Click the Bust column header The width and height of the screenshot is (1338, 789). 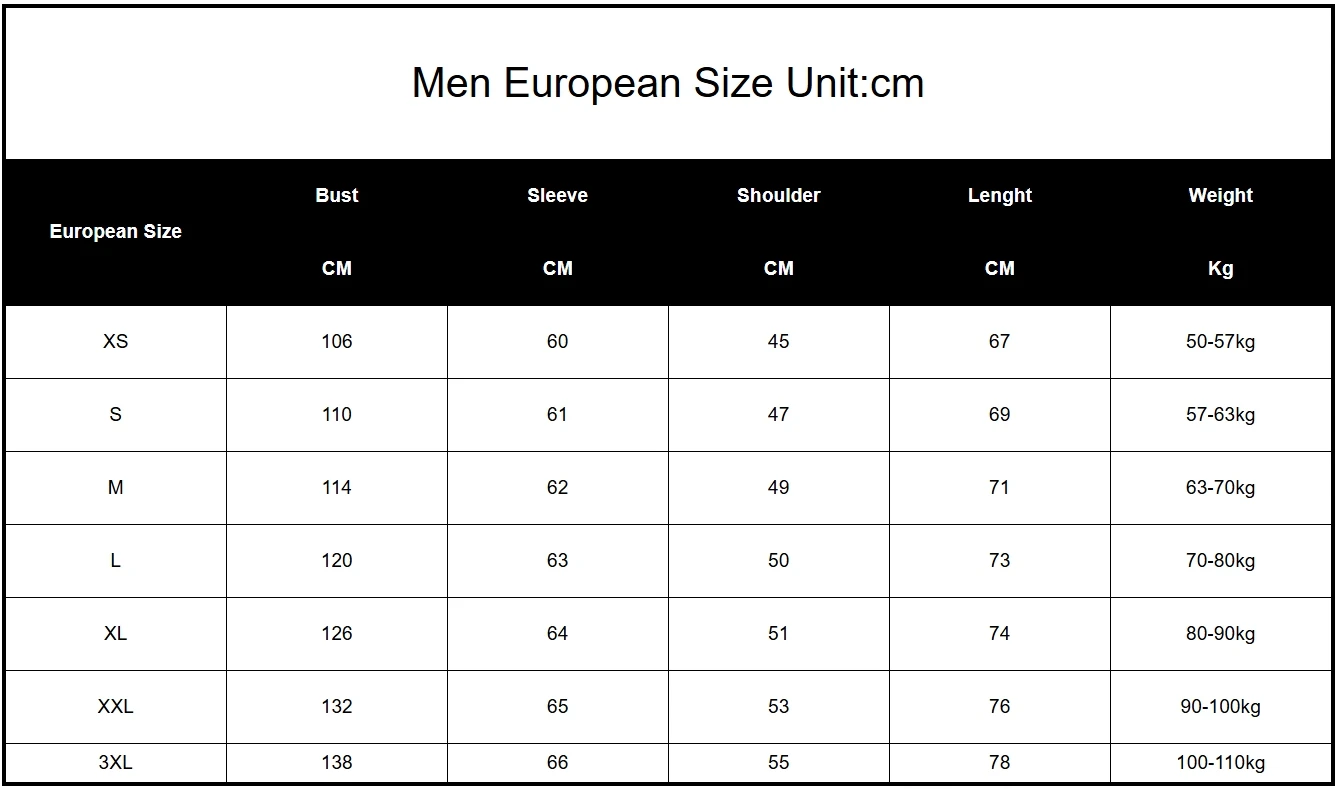(336, 196)
